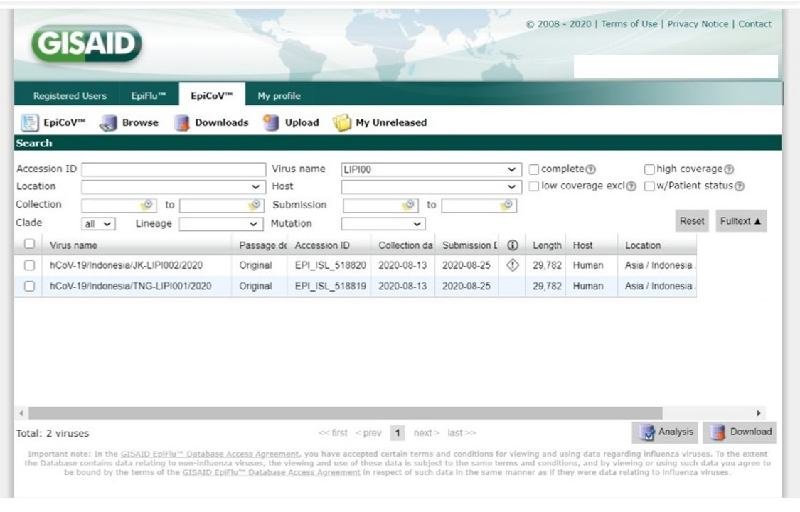The width and height of the screenshot is (800, 512).
Task: Click info diamond icon for JK-LIPI002 row
Action: click(512, 265)
